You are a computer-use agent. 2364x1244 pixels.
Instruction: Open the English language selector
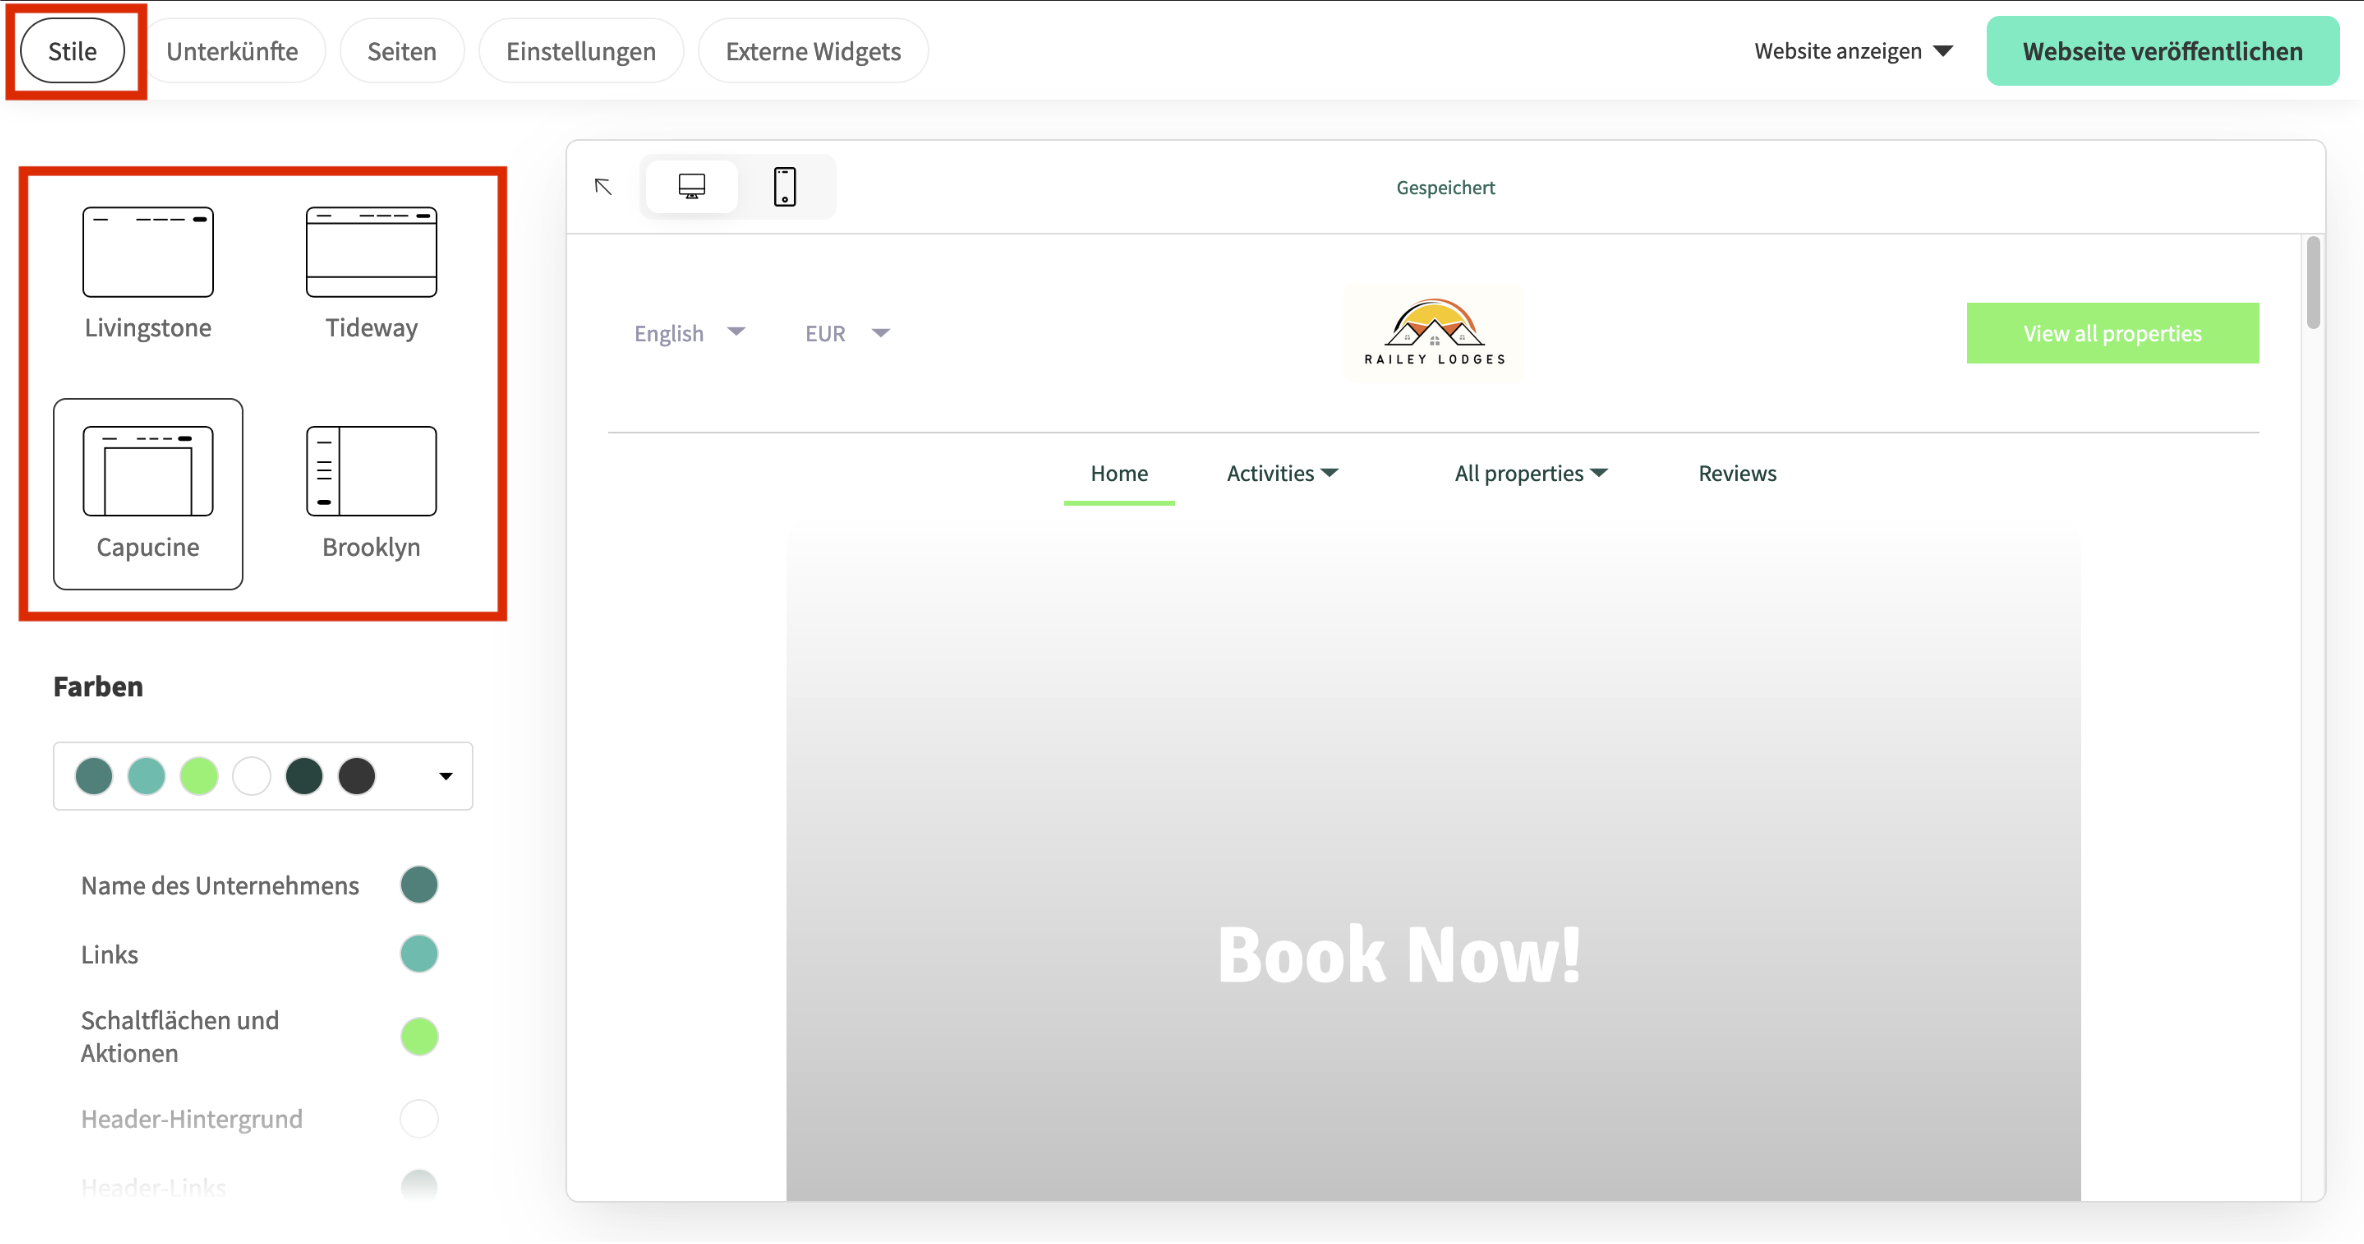pos(689,332)
